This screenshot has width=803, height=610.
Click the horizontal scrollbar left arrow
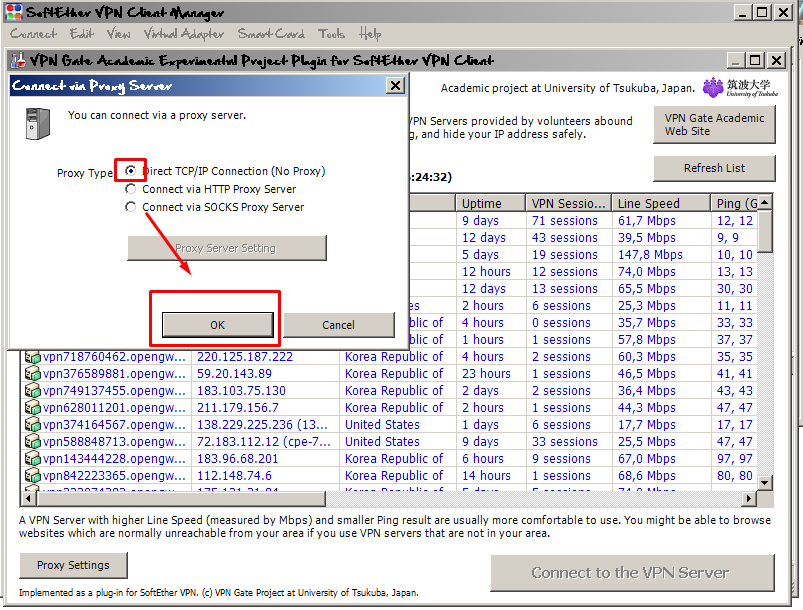pos(28,498)
